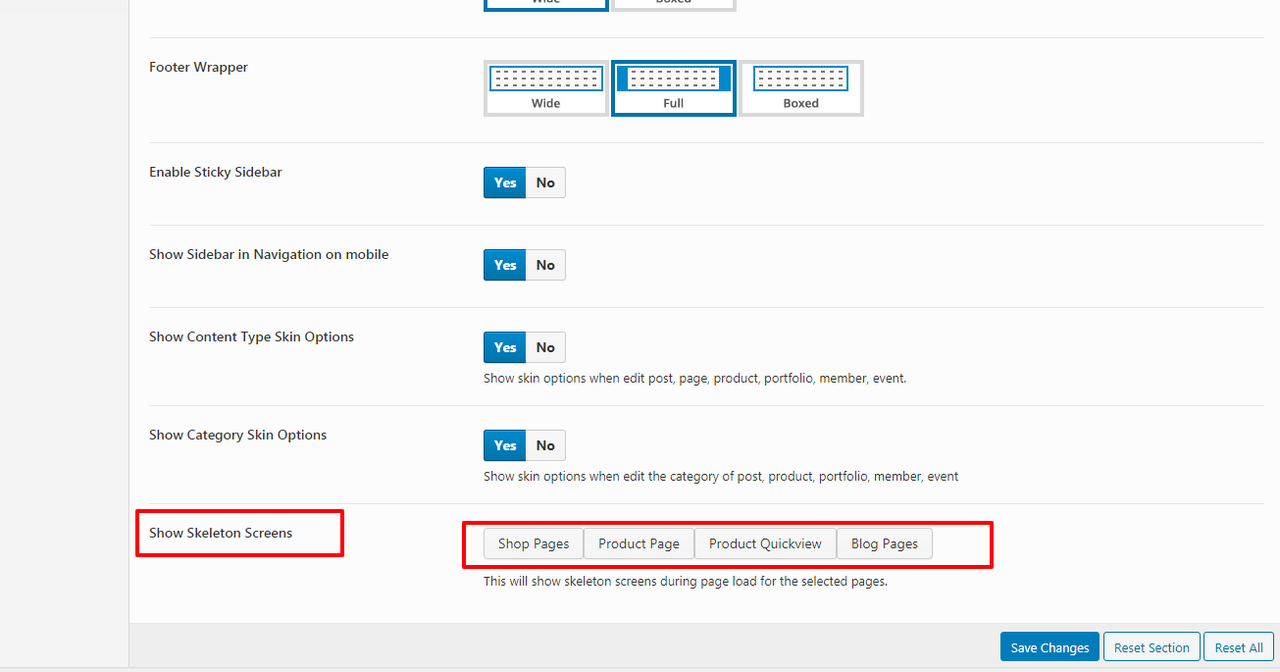Select Boxed footer wrapper layout
The image size is (1280, 672).
[801, 88]
